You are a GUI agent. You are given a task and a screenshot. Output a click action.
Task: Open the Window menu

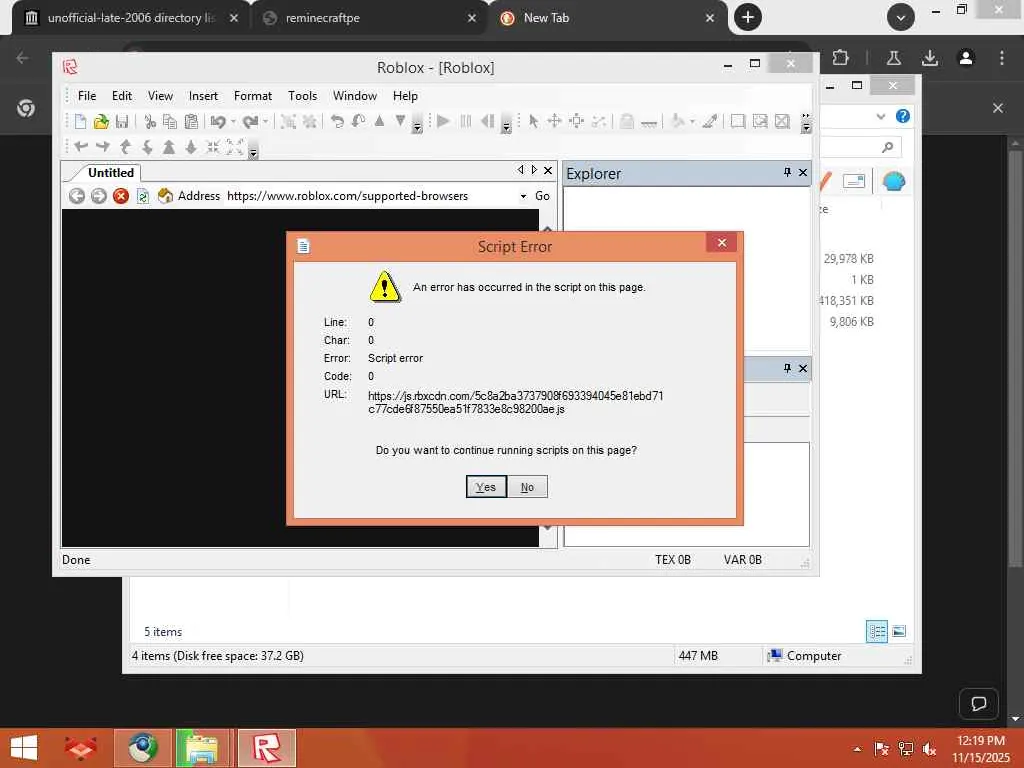tap(355, 96)
